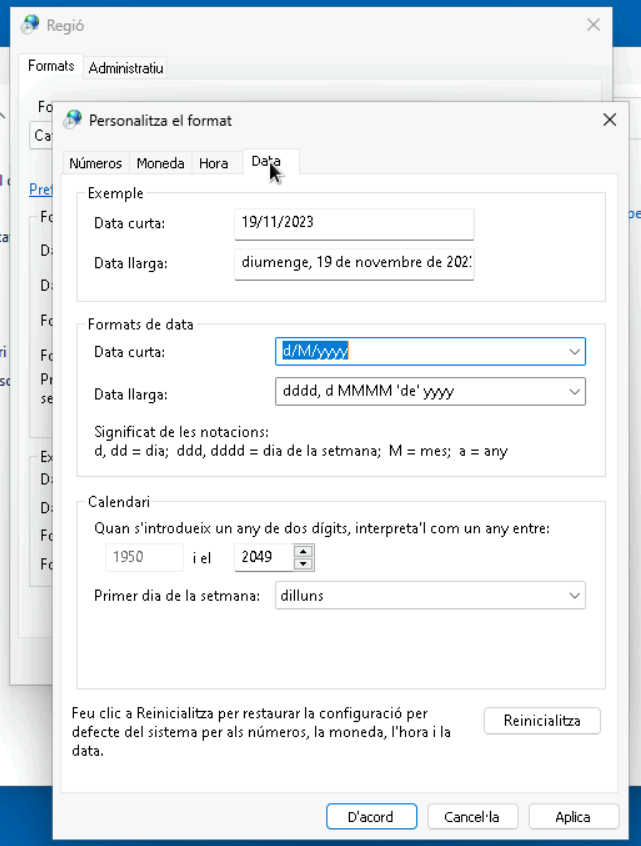Click the globe icon in Regió title bar
Image resolution: width=641 pixels, height=846 pixels.
(30, 25)
